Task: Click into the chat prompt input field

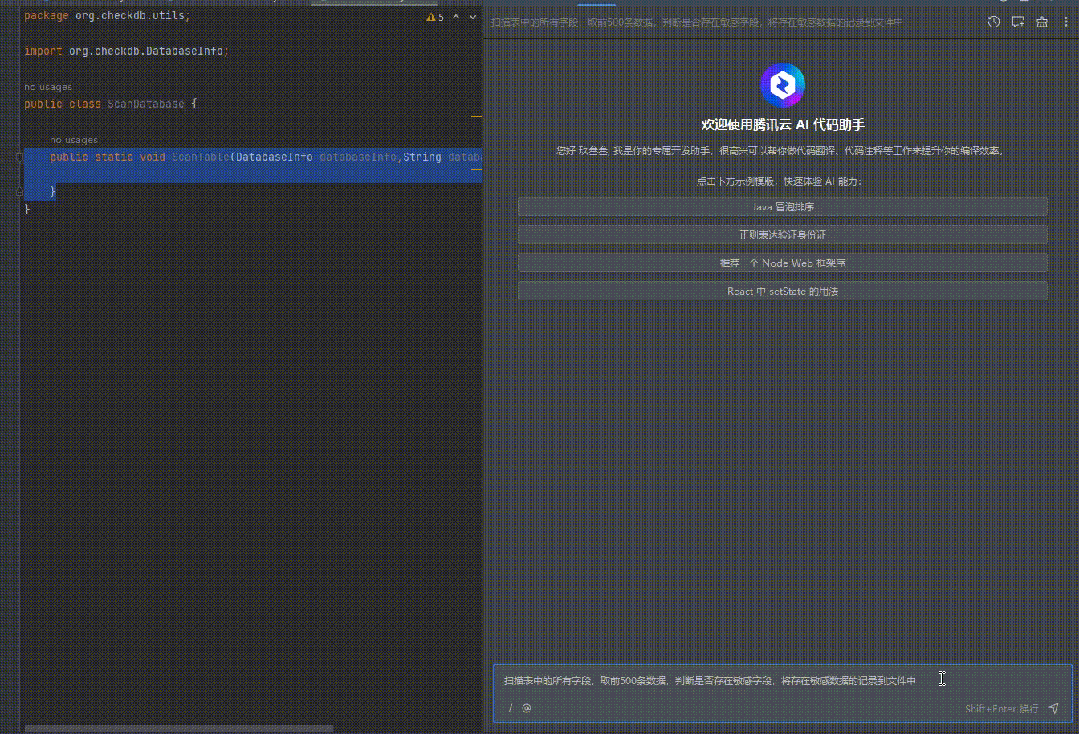Action: click(x=782, y=680)
